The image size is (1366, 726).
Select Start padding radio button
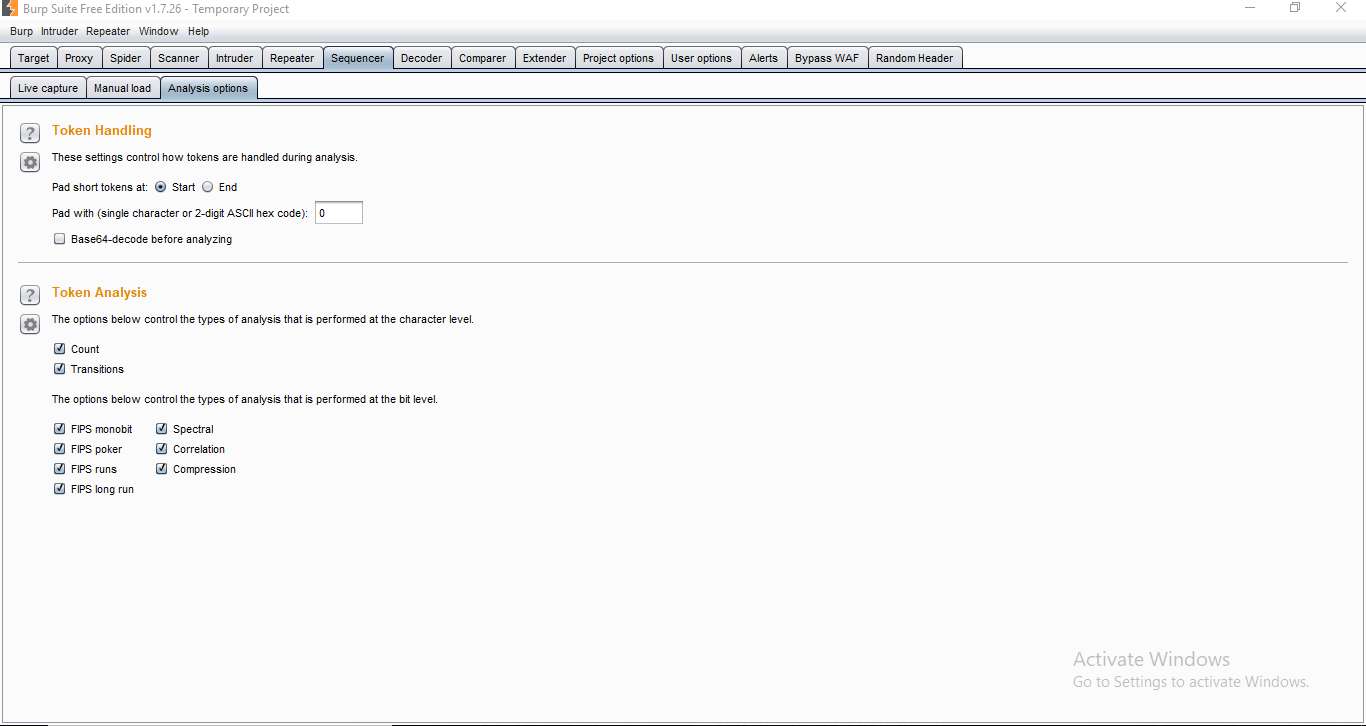pos(160,187)
